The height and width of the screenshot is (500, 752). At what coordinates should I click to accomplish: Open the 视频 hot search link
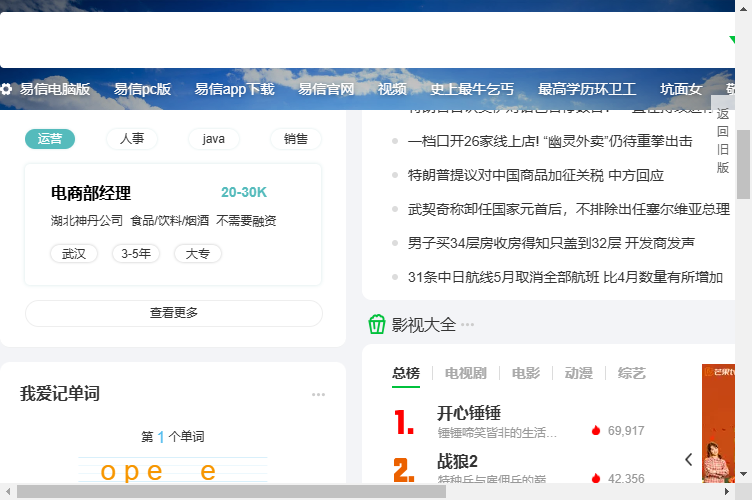click(392, 89)
